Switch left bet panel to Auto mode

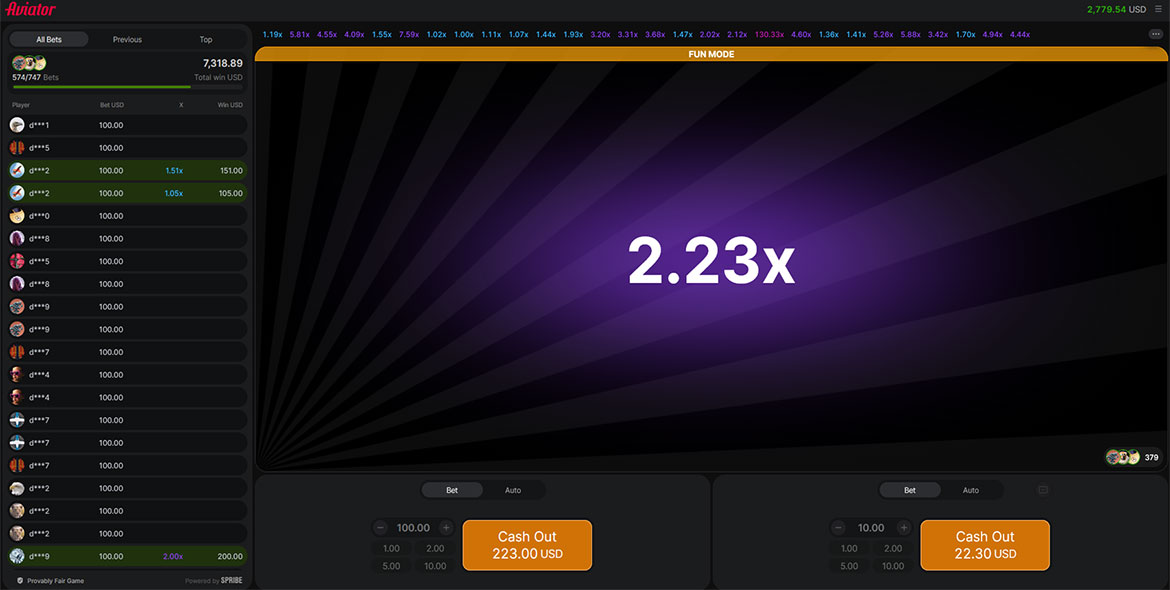point(513,490)
